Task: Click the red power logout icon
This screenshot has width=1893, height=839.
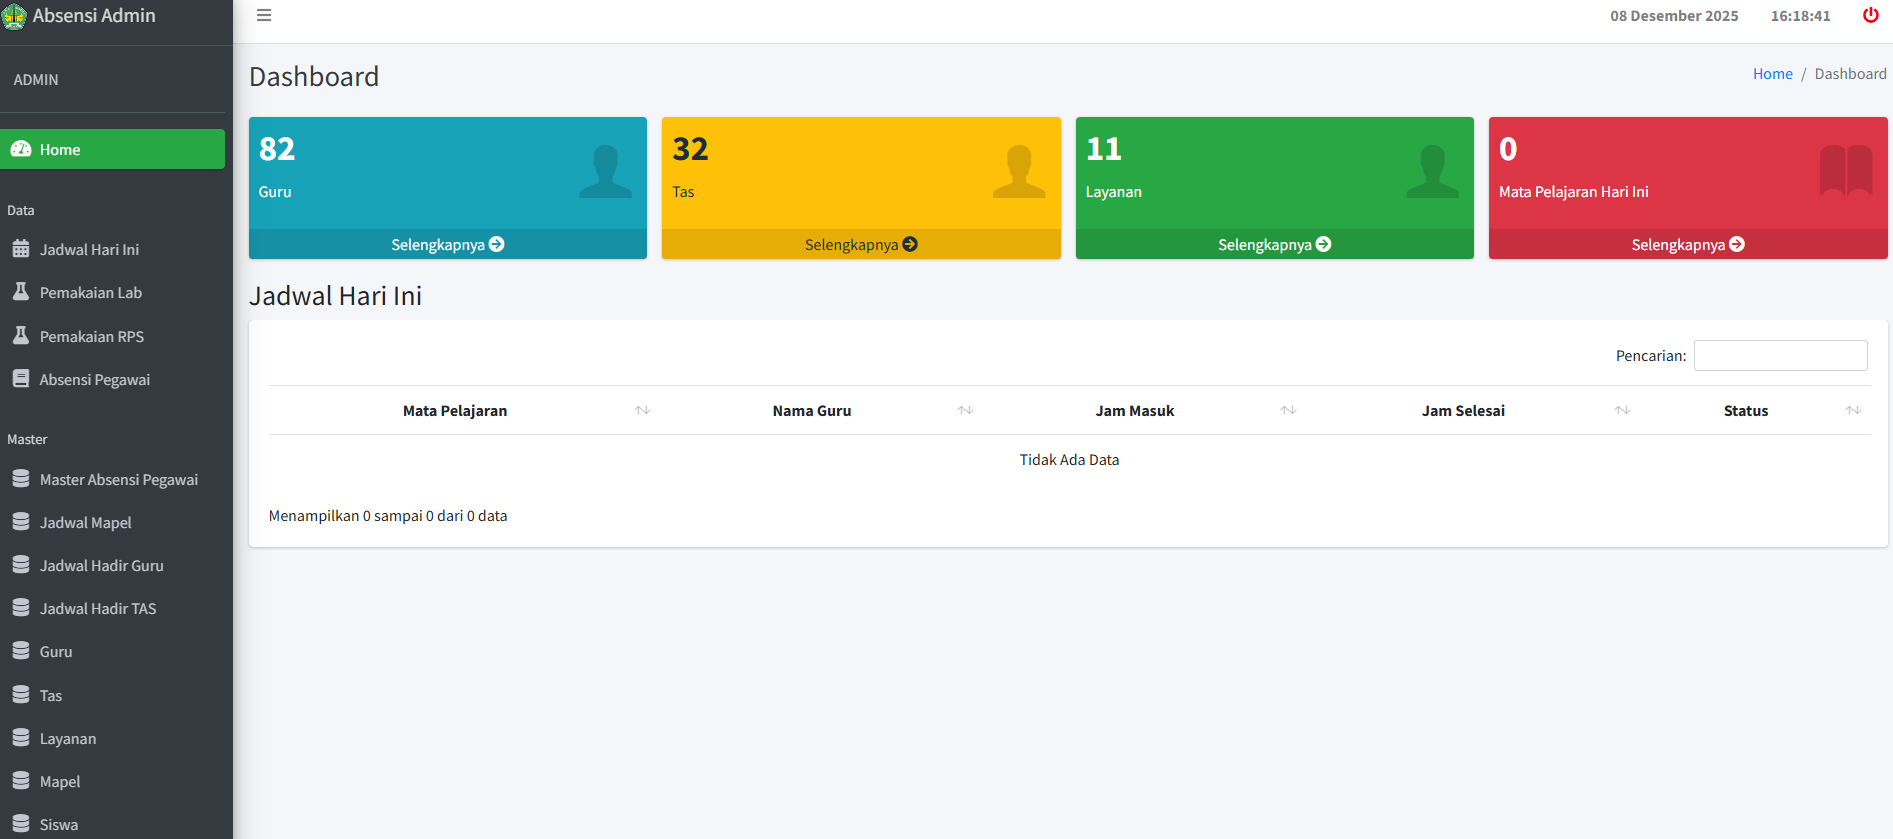Action: click(x=1870, y=15)
